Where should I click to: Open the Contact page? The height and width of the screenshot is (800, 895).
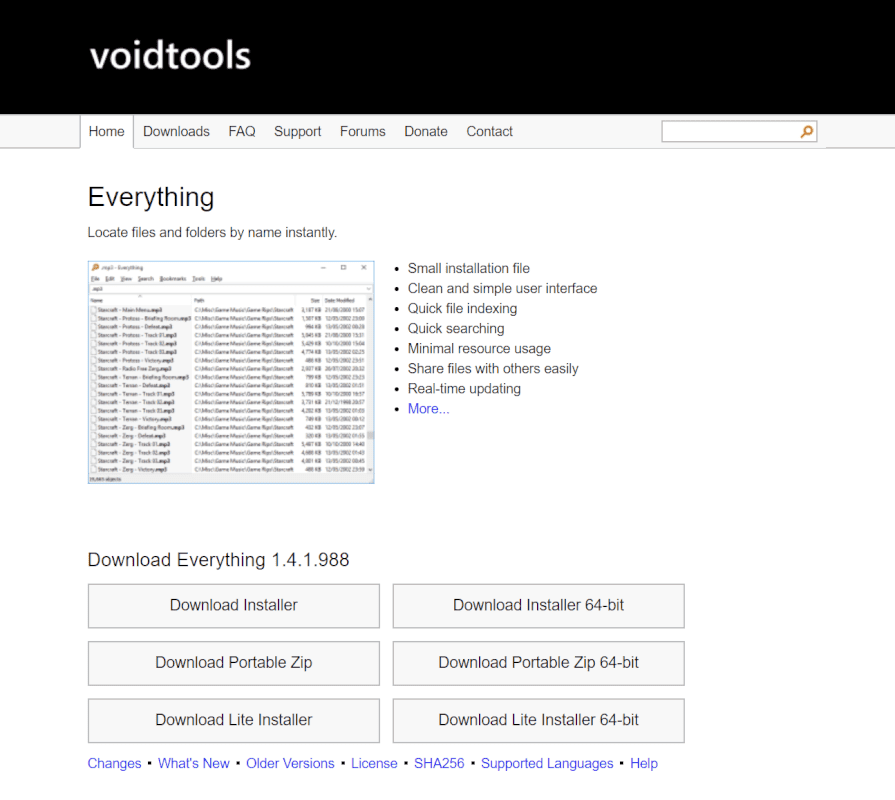pos(489,131)
